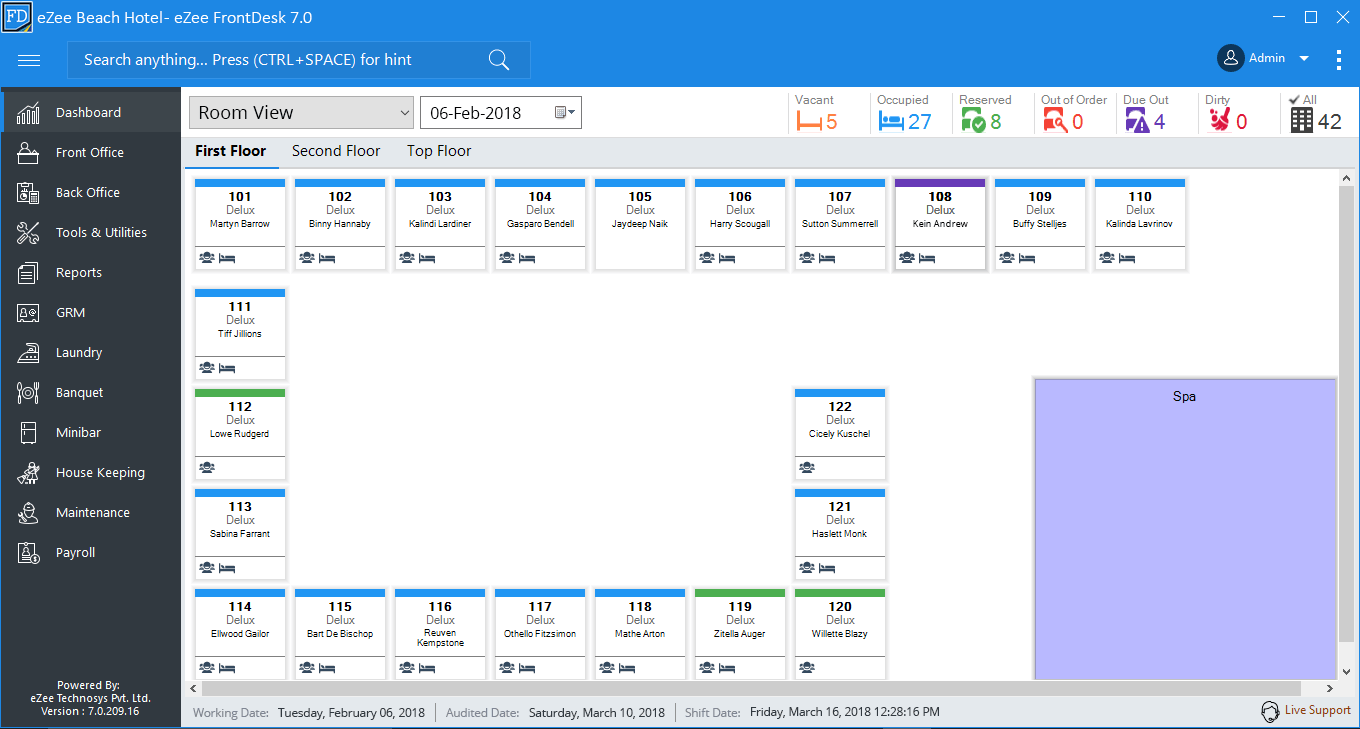The width and height of the screenshot is (1360, 729).
Task: Open Dashboard menu item
Action: click(x=92, y=112)
